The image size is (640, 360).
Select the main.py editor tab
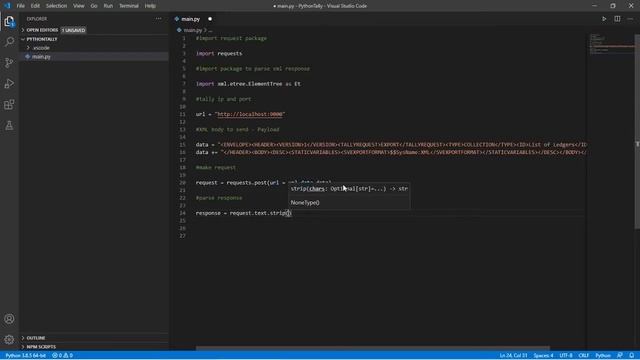191,19
